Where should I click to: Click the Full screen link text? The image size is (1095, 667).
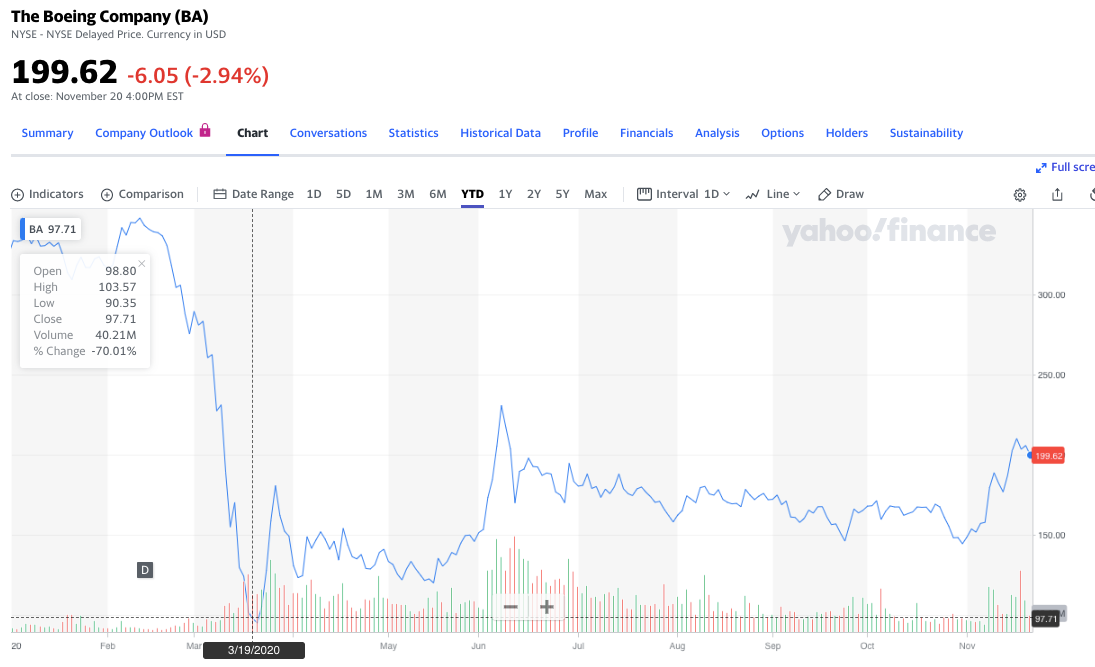tap(1073, 167)
